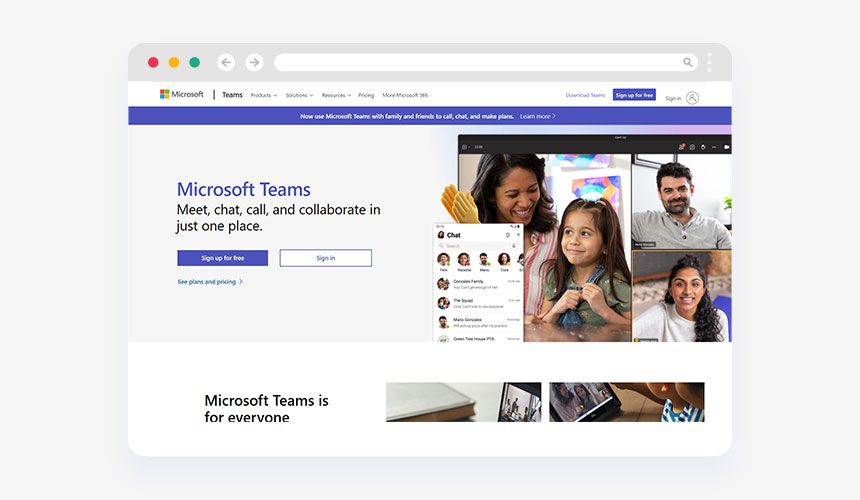This screenshot has height=500, width=860.
Task: Click the browser back arrow button
Action: tap(226, 62)
